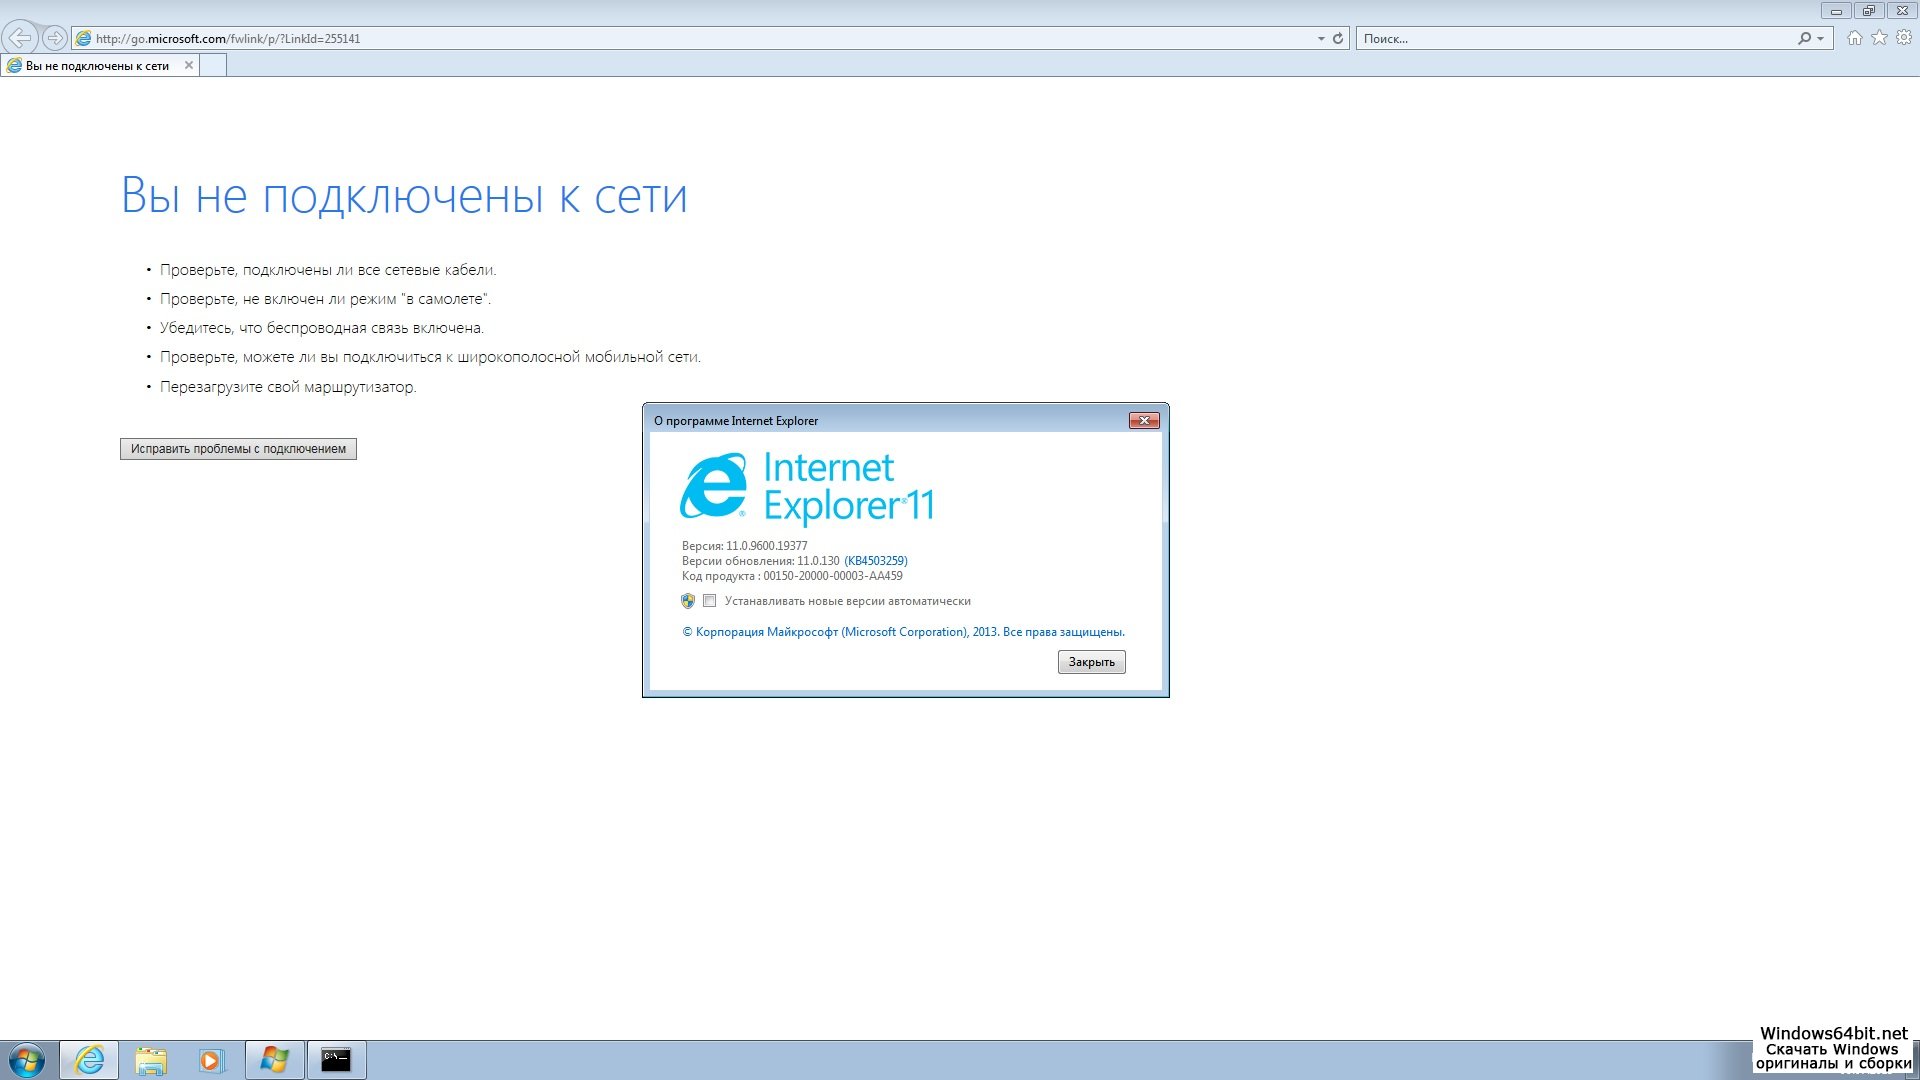Enable automatic new version installation checkbox
Image resolution: width=1920 pixels, height=1080 pixels.
click(710, 601)
